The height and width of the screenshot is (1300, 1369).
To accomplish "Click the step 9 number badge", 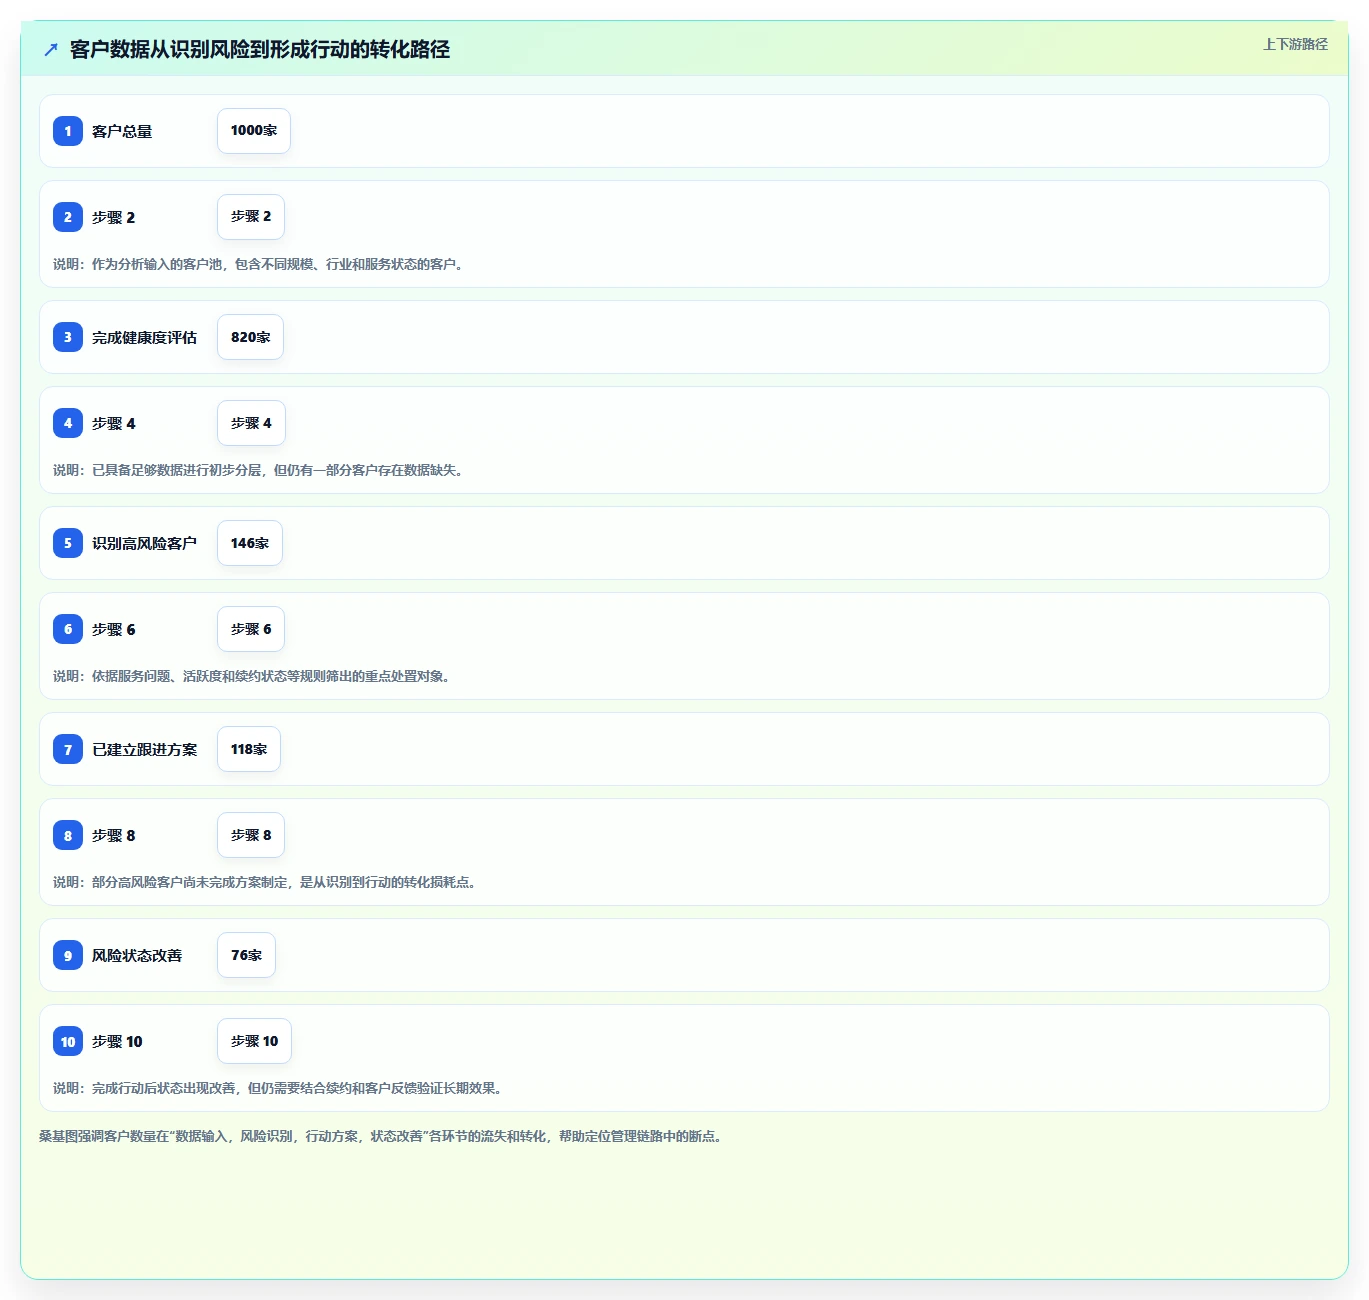I will click(x=68, y=955).
